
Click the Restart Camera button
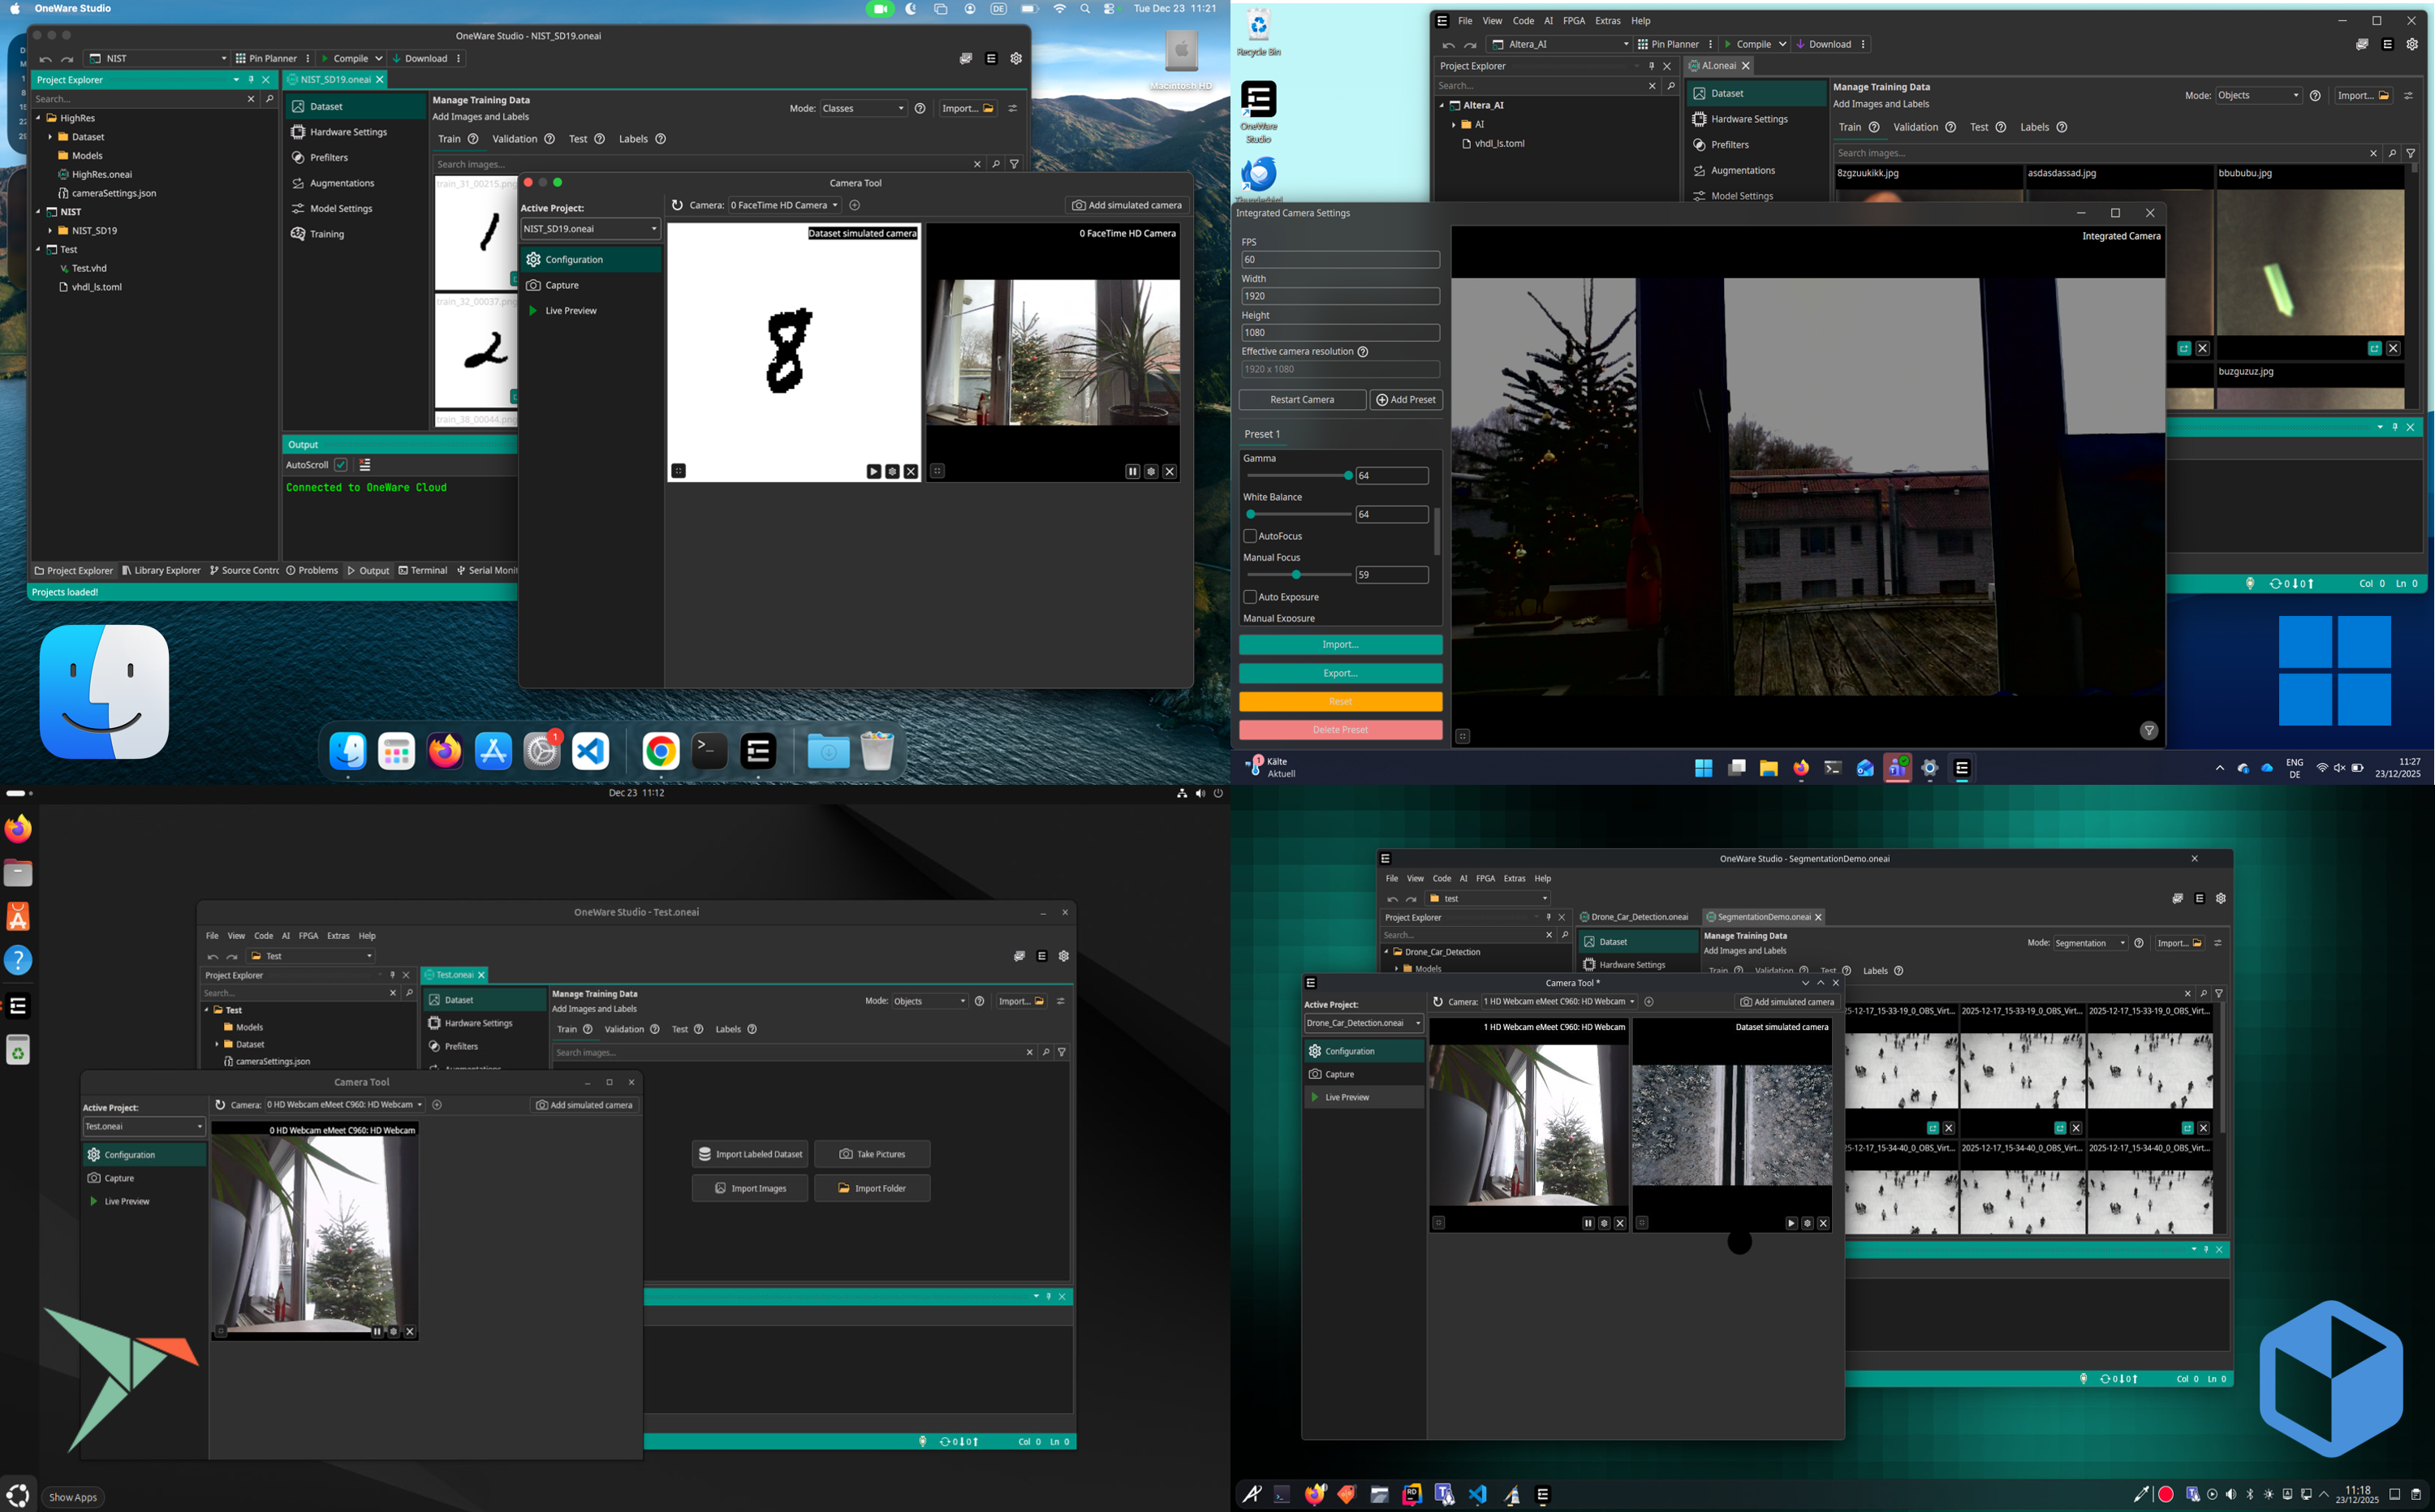[x=1302, y=399]
